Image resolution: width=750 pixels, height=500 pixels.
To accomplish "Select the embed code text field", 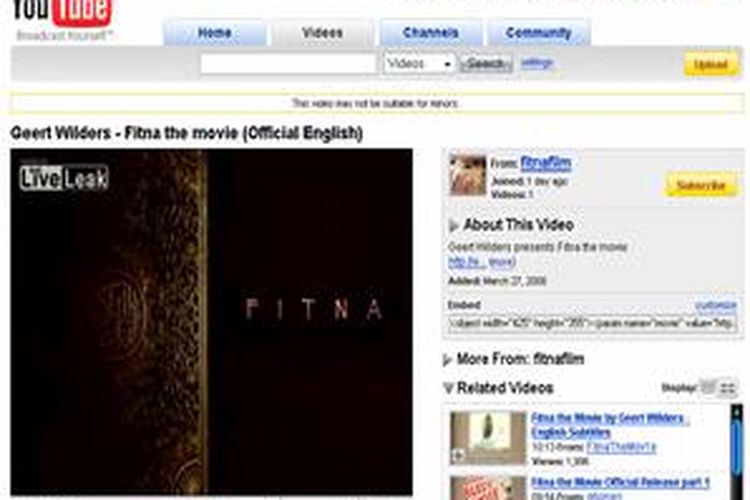I will (592, 324).
